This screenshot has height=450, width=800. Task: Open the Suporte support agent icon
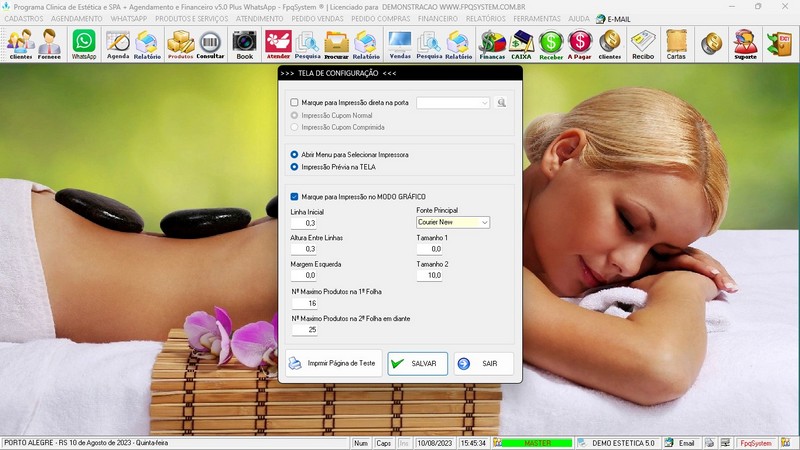[x=745, y=44]
